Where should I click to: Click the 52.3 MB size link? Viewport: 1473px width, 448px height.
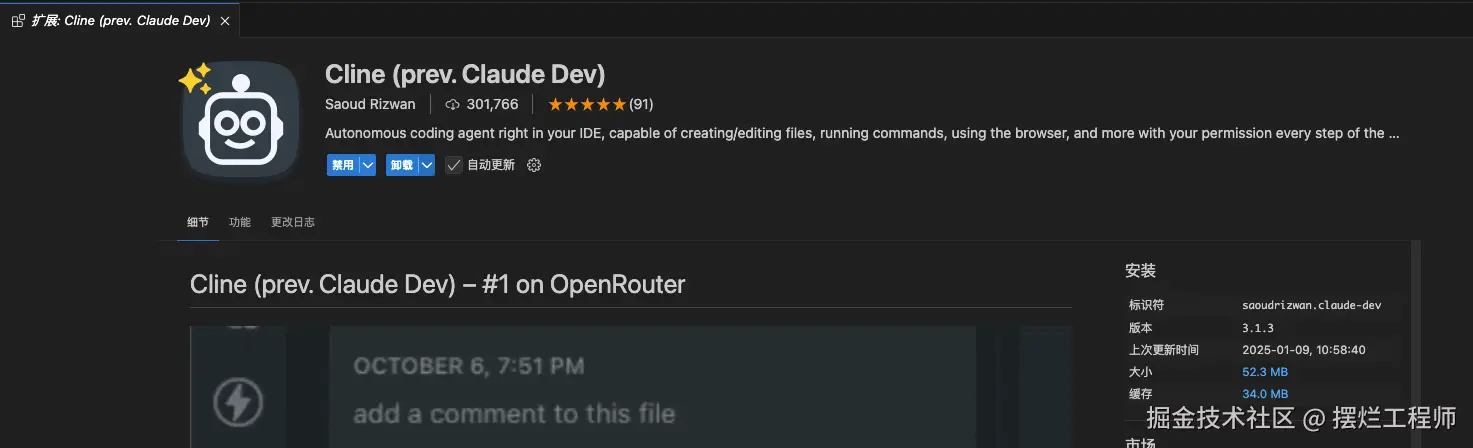coord(1265,372)
